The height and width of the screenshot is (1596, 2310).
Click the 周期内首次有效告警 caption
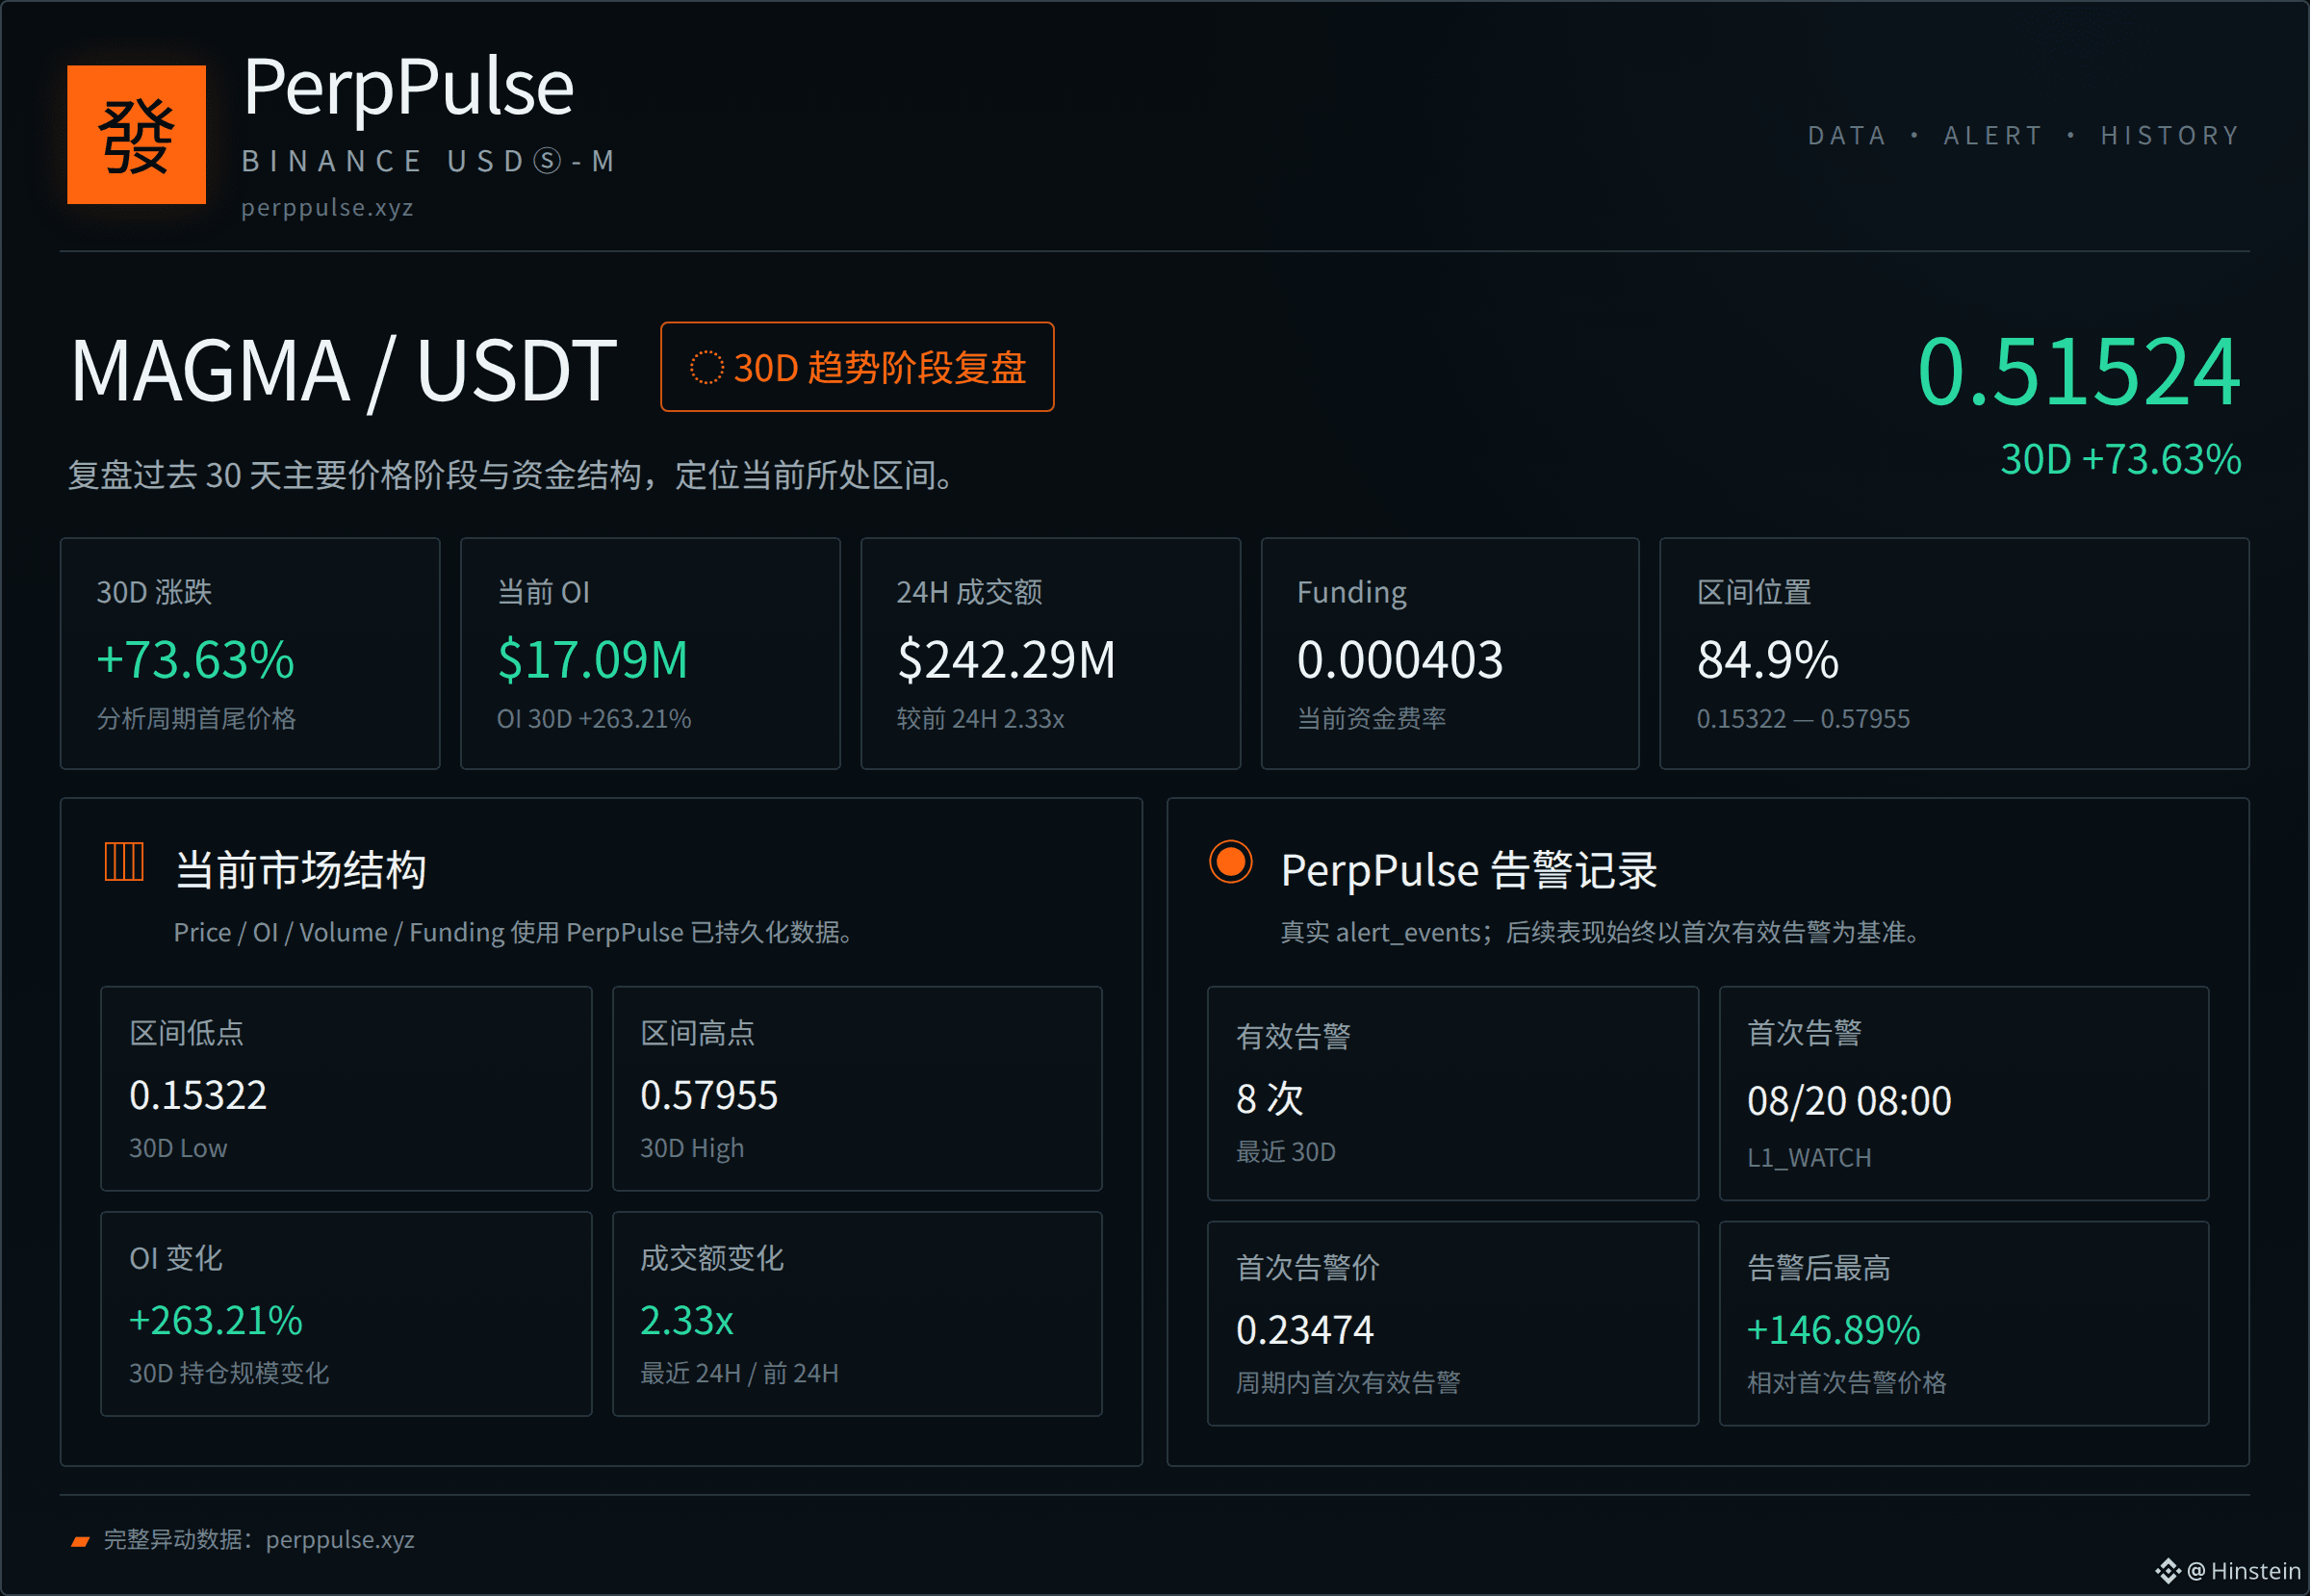tap(1348, 1383)
